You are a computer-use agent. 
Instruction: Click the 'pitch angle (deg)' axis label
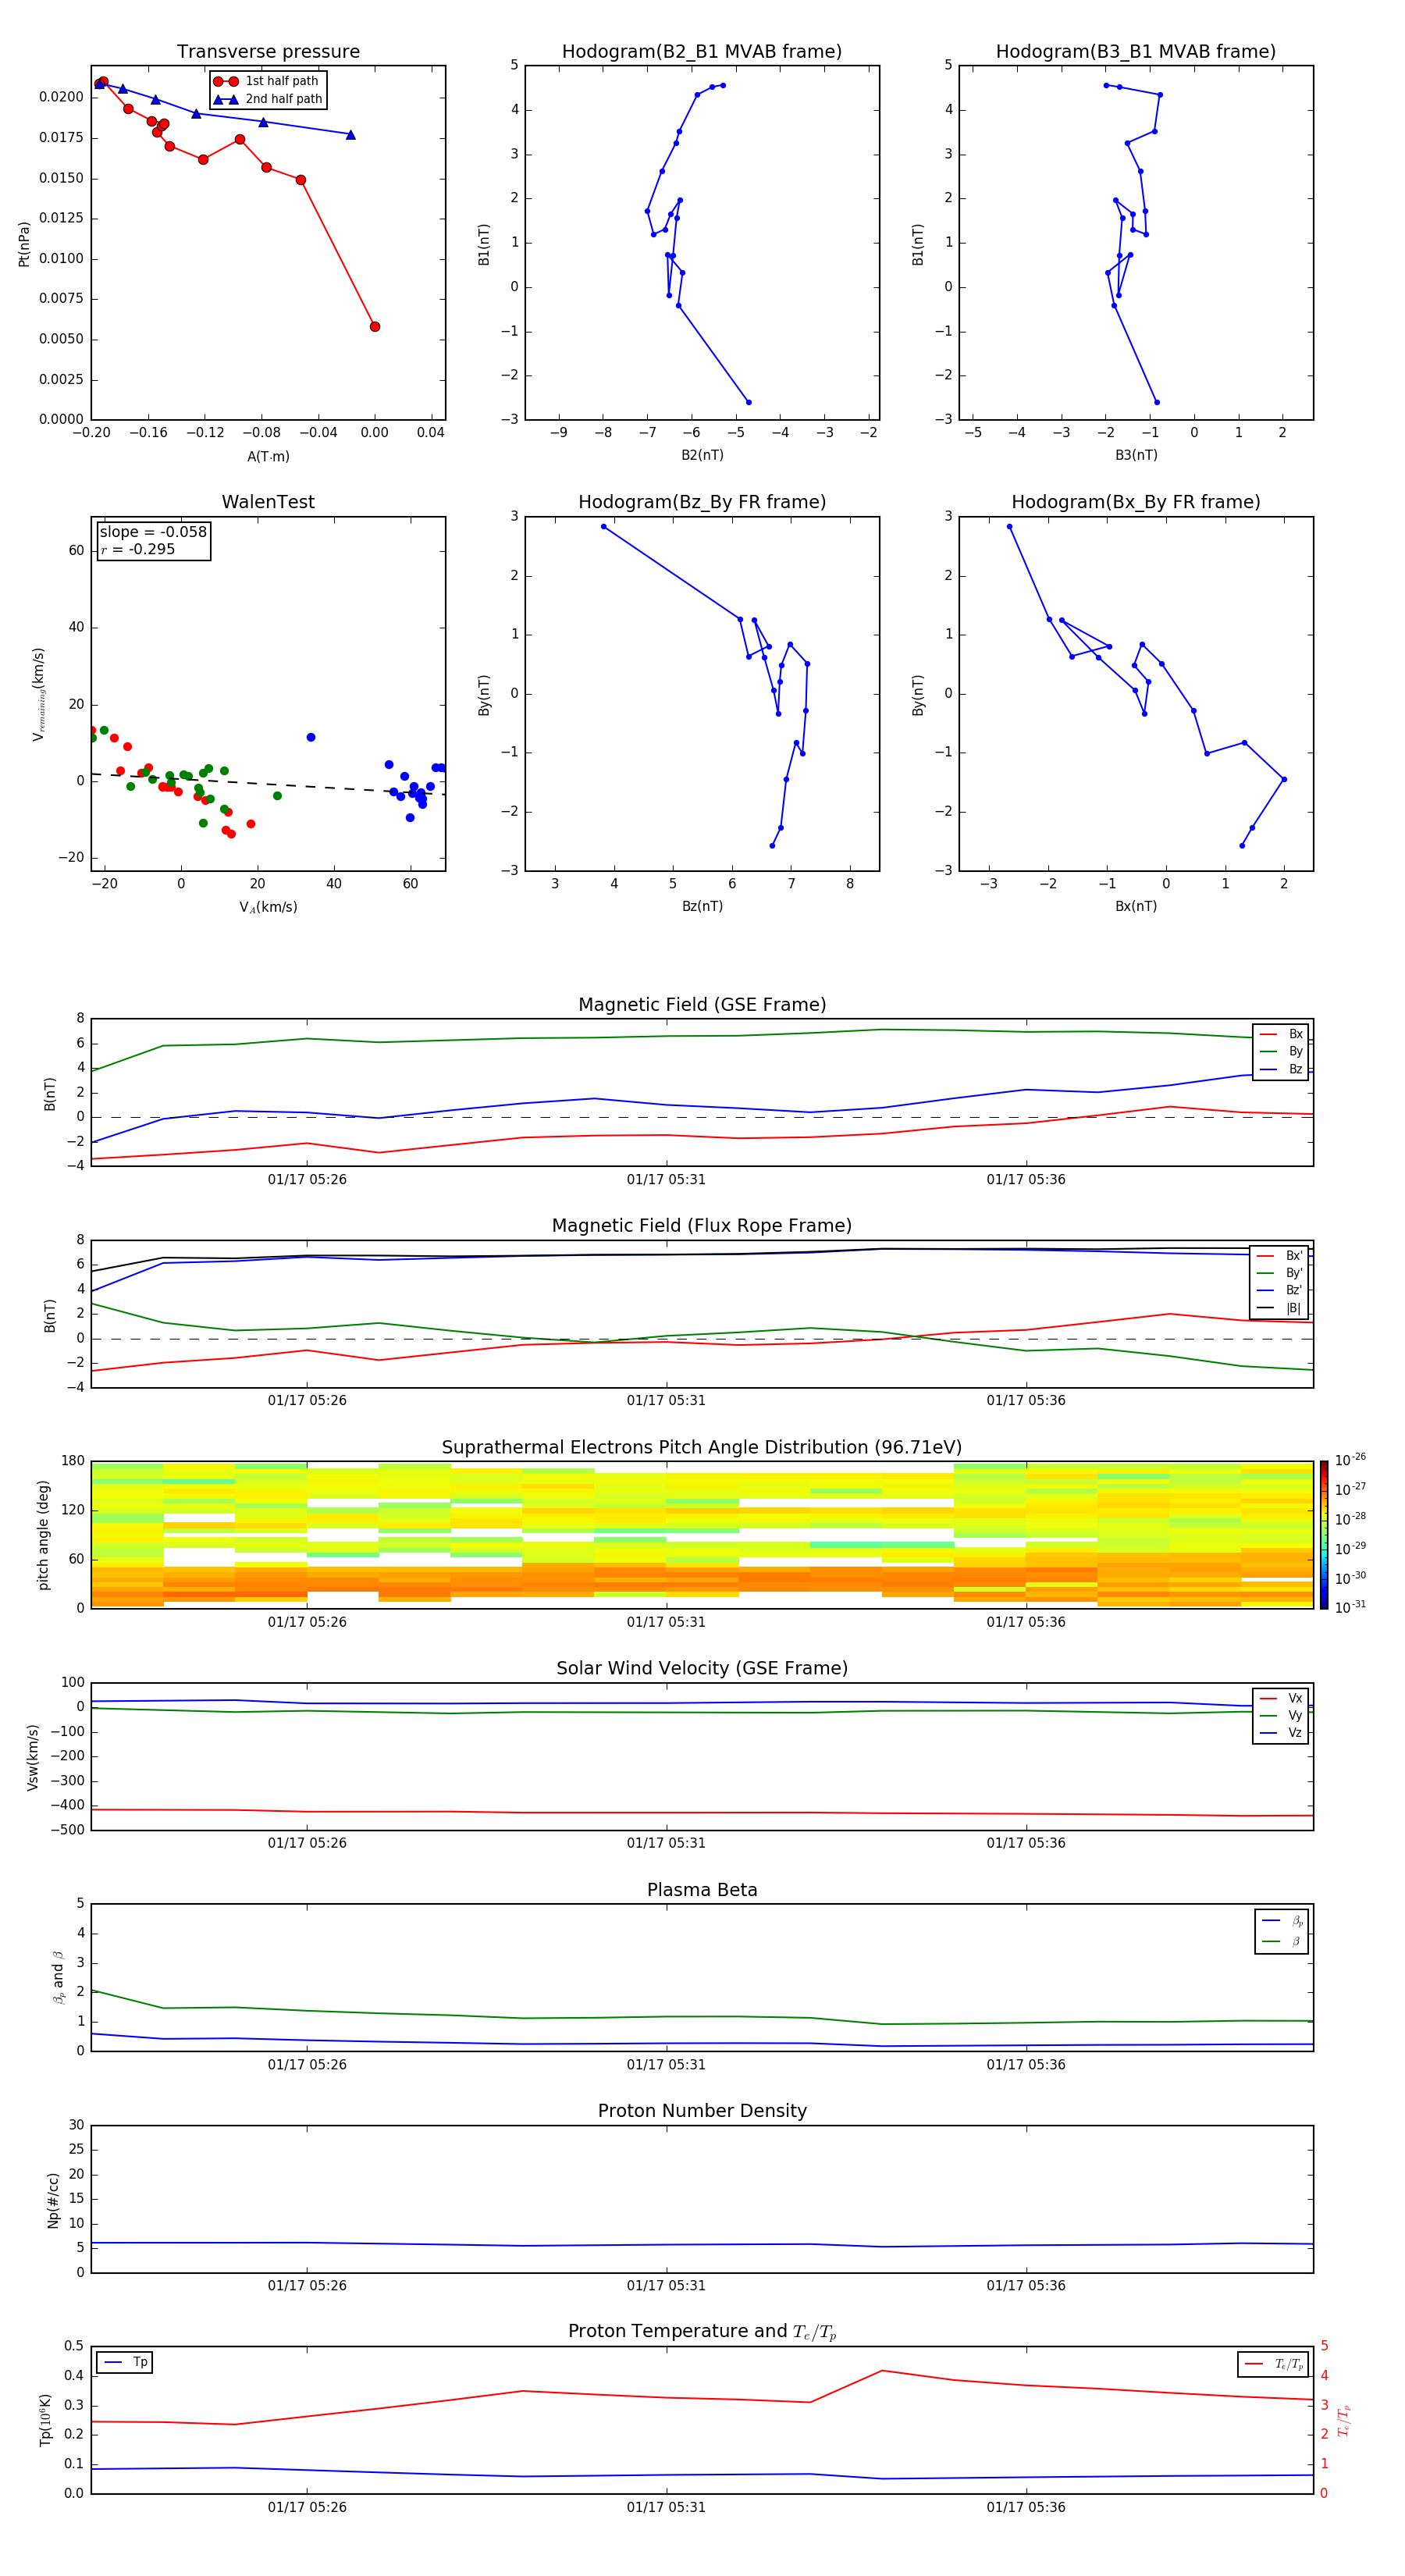(43, 1535)
